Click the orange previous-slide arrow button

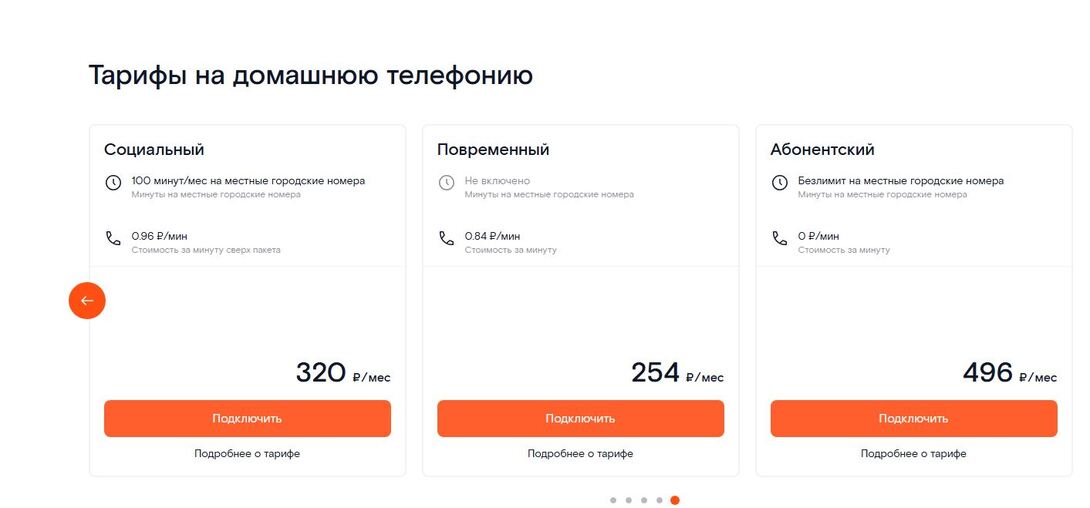(x=87, y=300)
